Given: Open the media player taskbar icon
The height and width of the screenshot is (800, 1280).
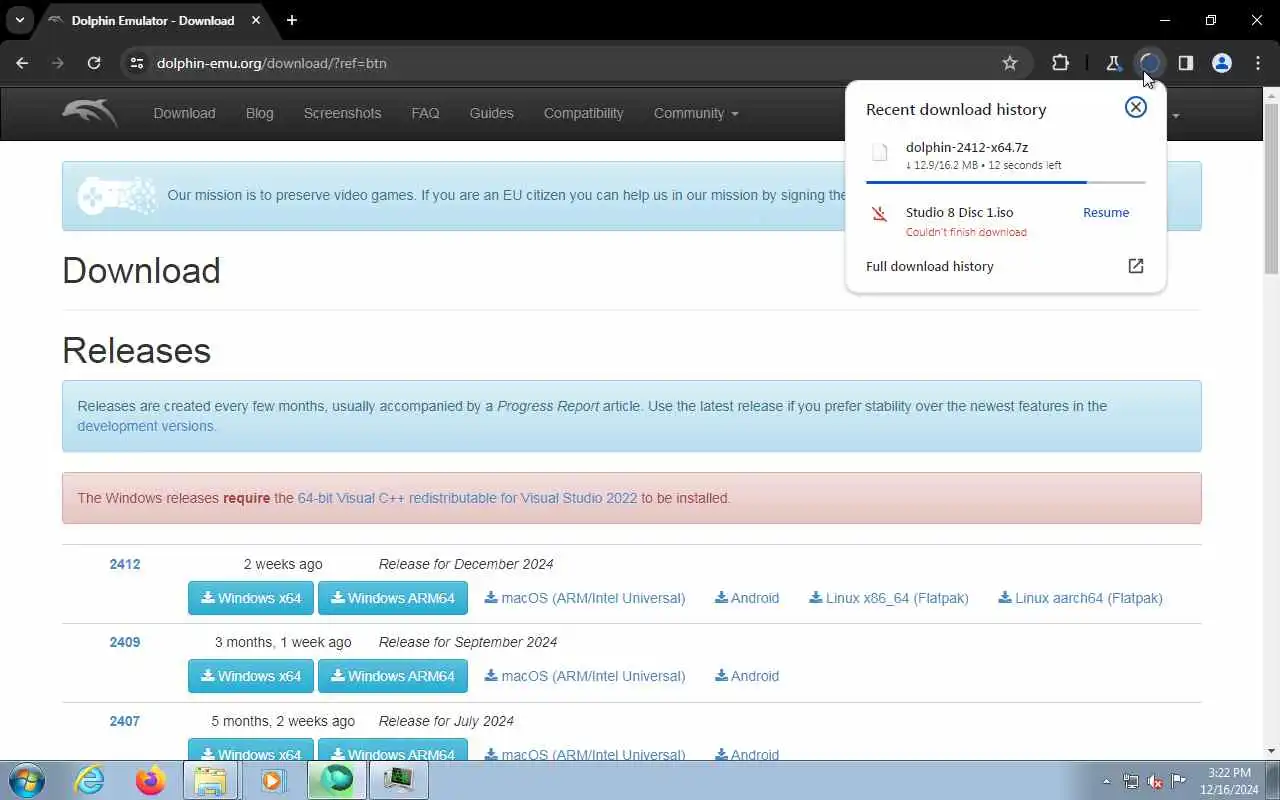Looking at the screenshot, I should [x=273, y=780].
